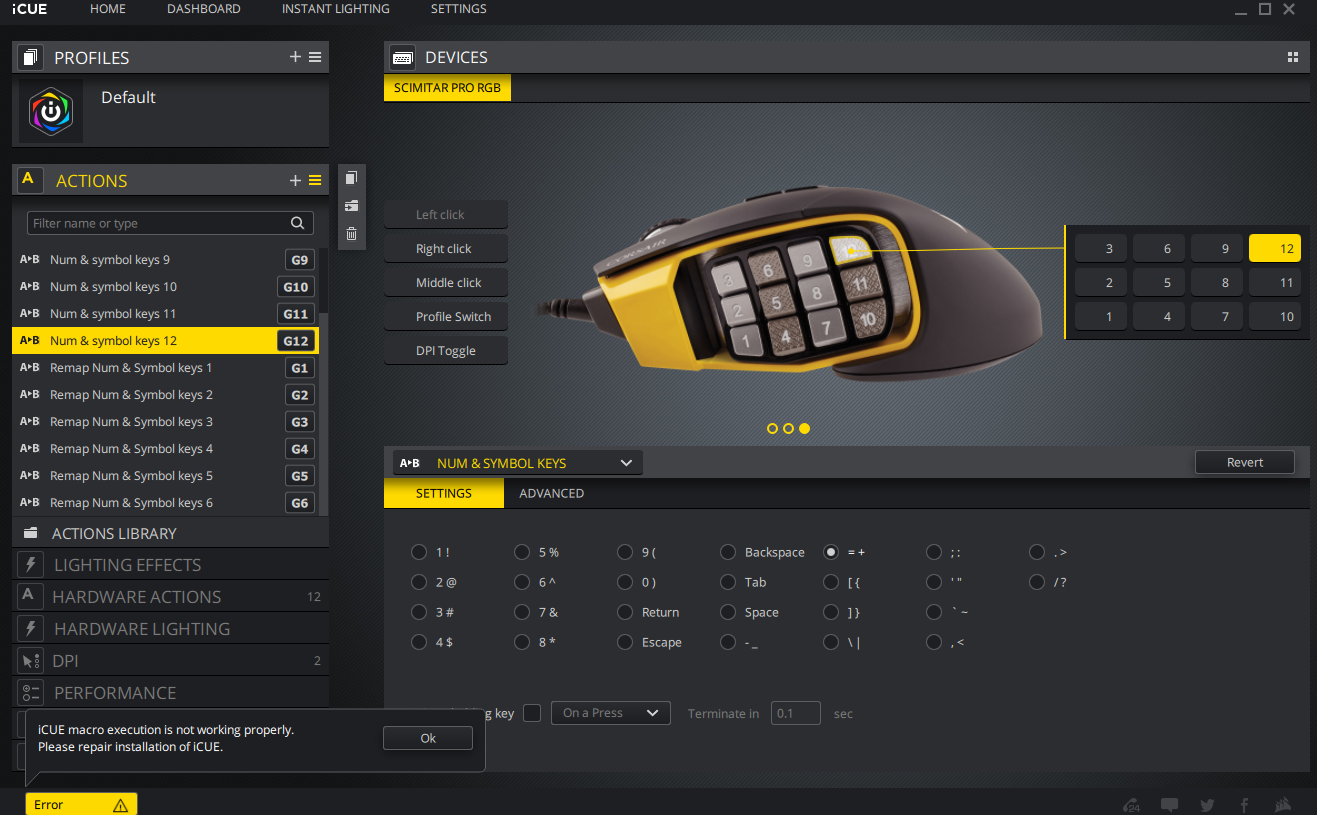Tick the checkbox next to 'On a Press'
The width and height of the screenshot is (1317, 815).
532,713
